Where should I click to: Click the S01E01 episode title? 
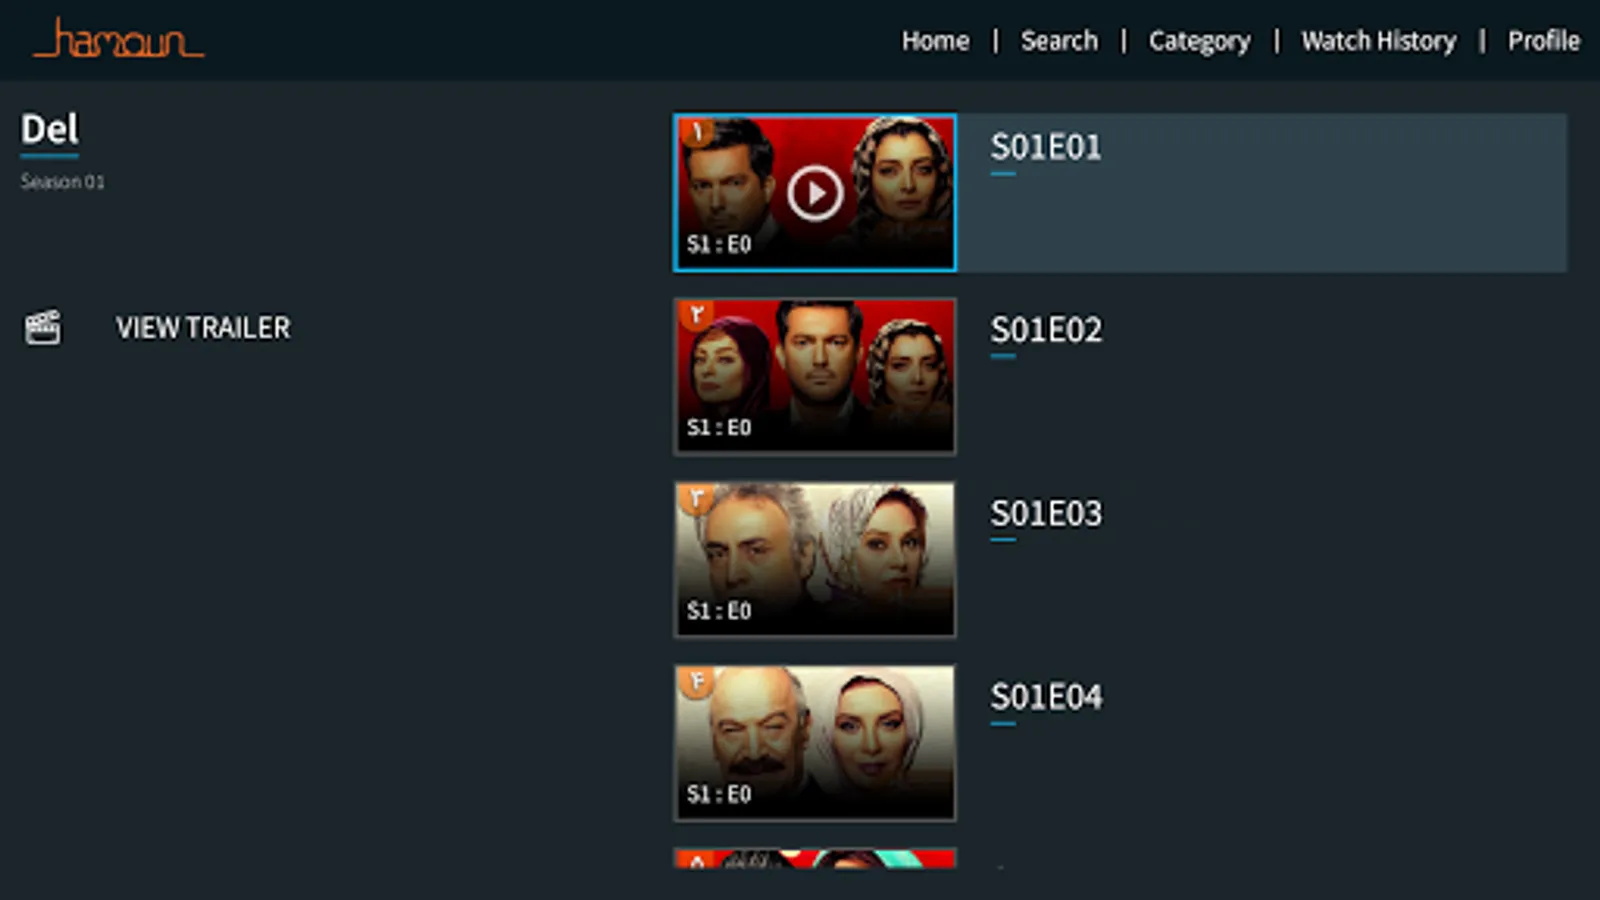1046,147
